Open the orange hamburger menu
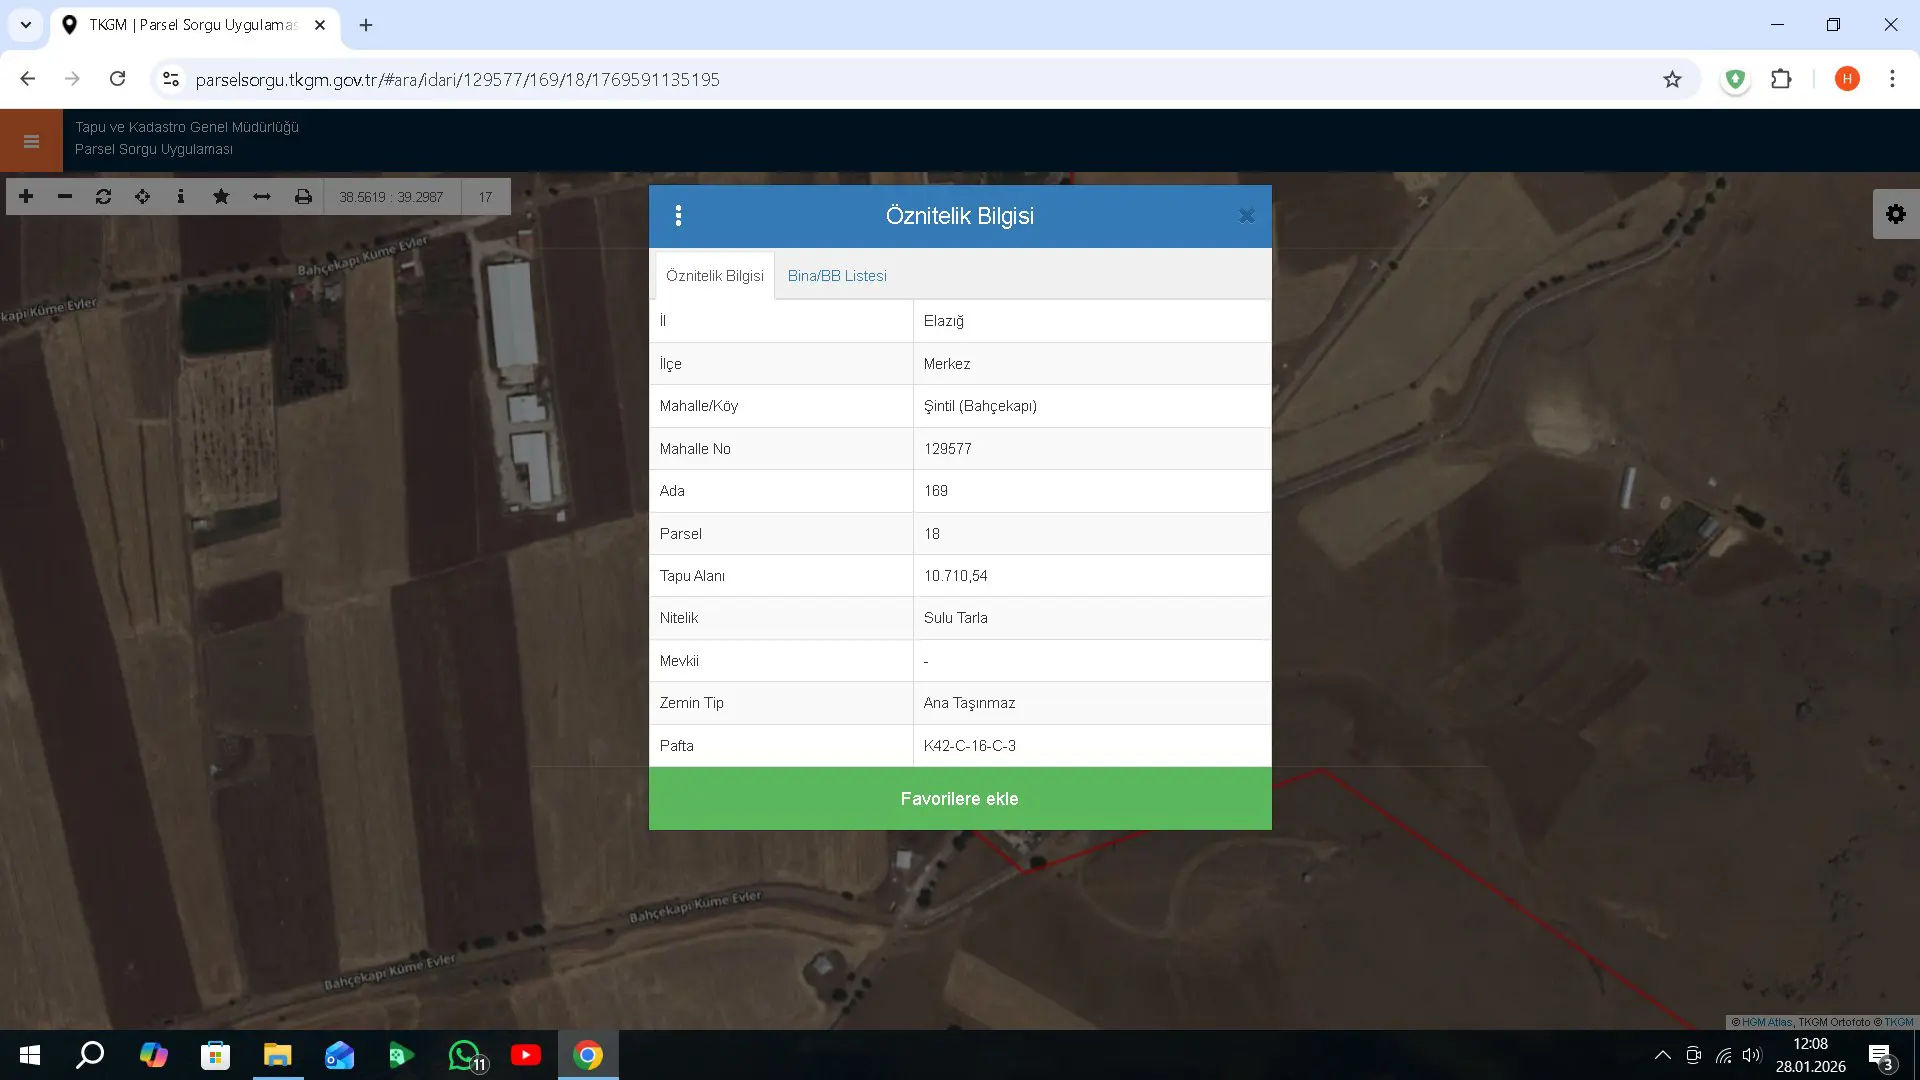The height and width of the screenshot is (1080, 1920). 31,141
